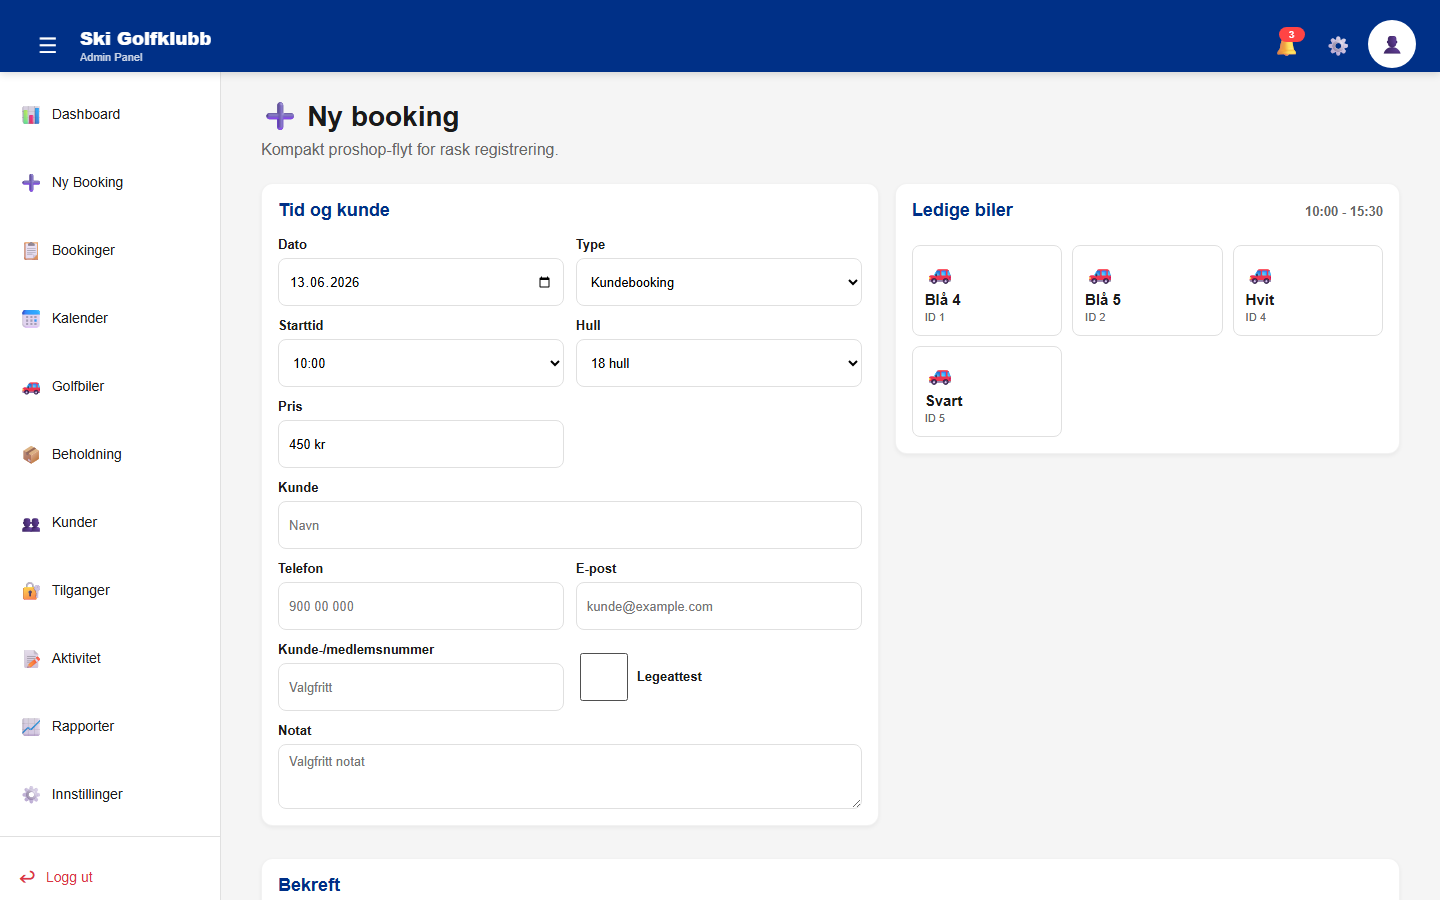Open the hamburger menu icon
This screenshot has width=1440, height=900.
(x=47, y=45)
